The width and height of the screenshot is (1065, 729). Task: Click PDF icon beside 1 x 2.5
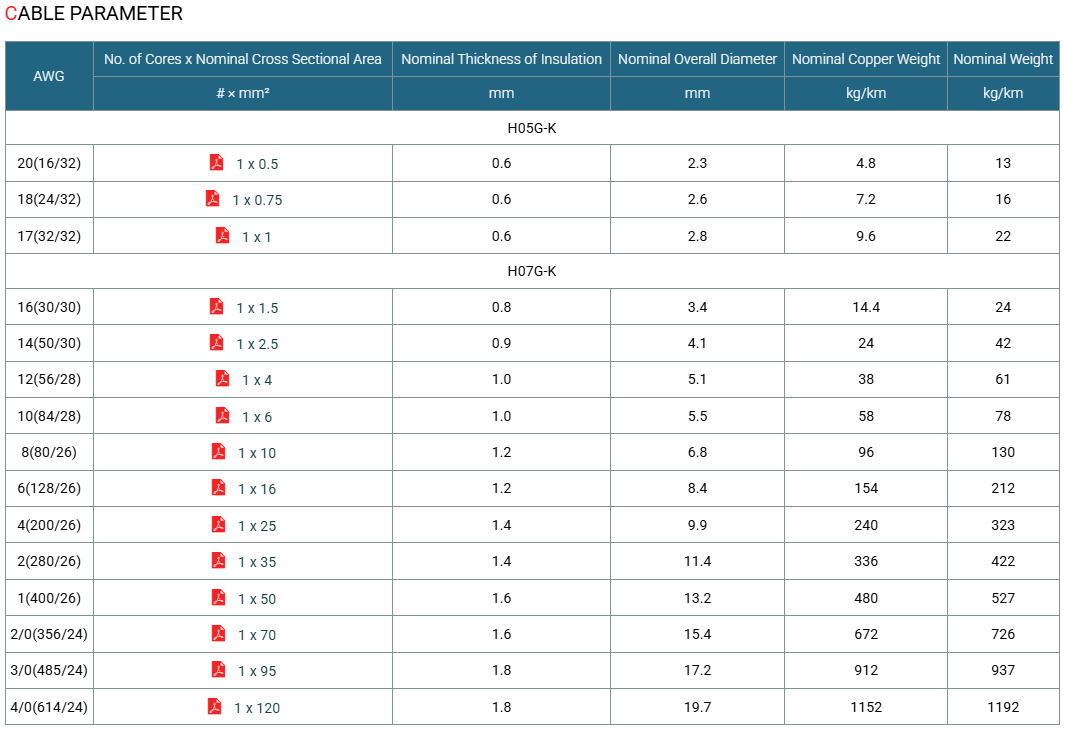pos(216,342)
